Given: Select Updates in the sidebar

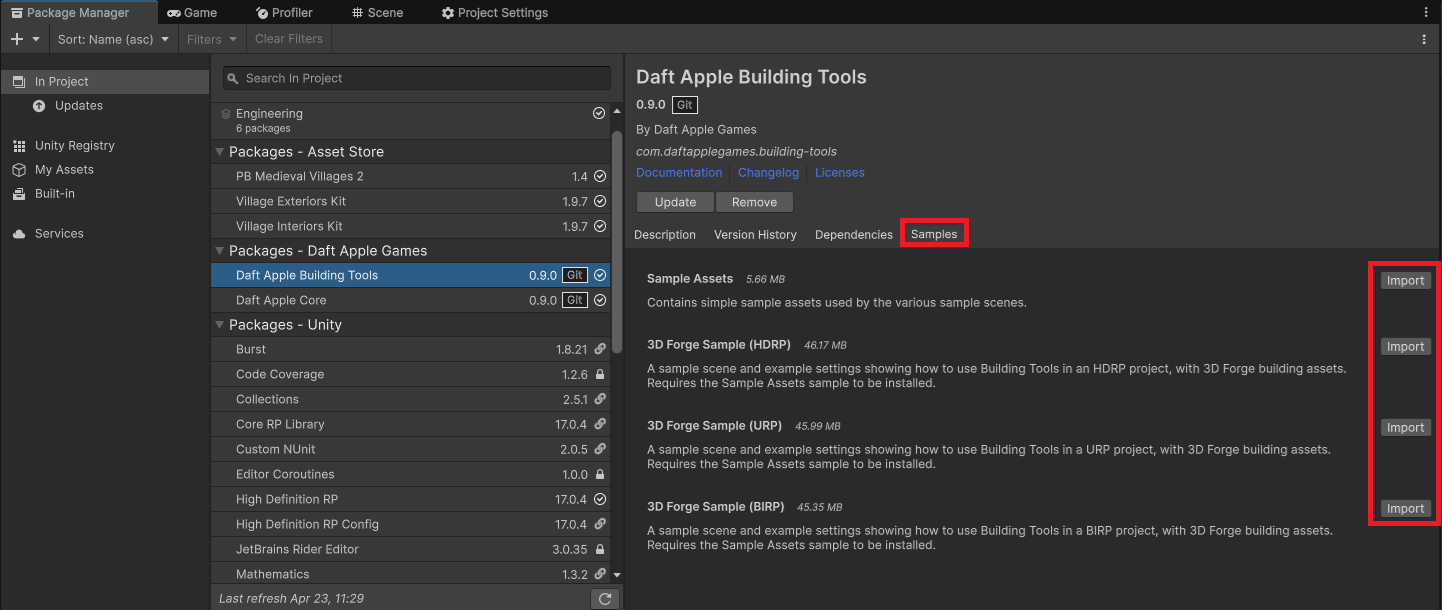Looking at the screenshot, I should tap(105, 105).
